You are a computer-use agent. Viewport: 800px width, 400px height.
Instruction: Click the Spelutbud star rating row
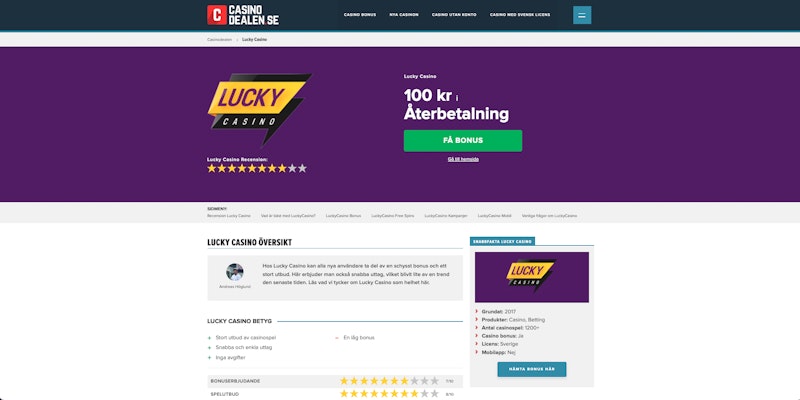(x=335, y=394)
